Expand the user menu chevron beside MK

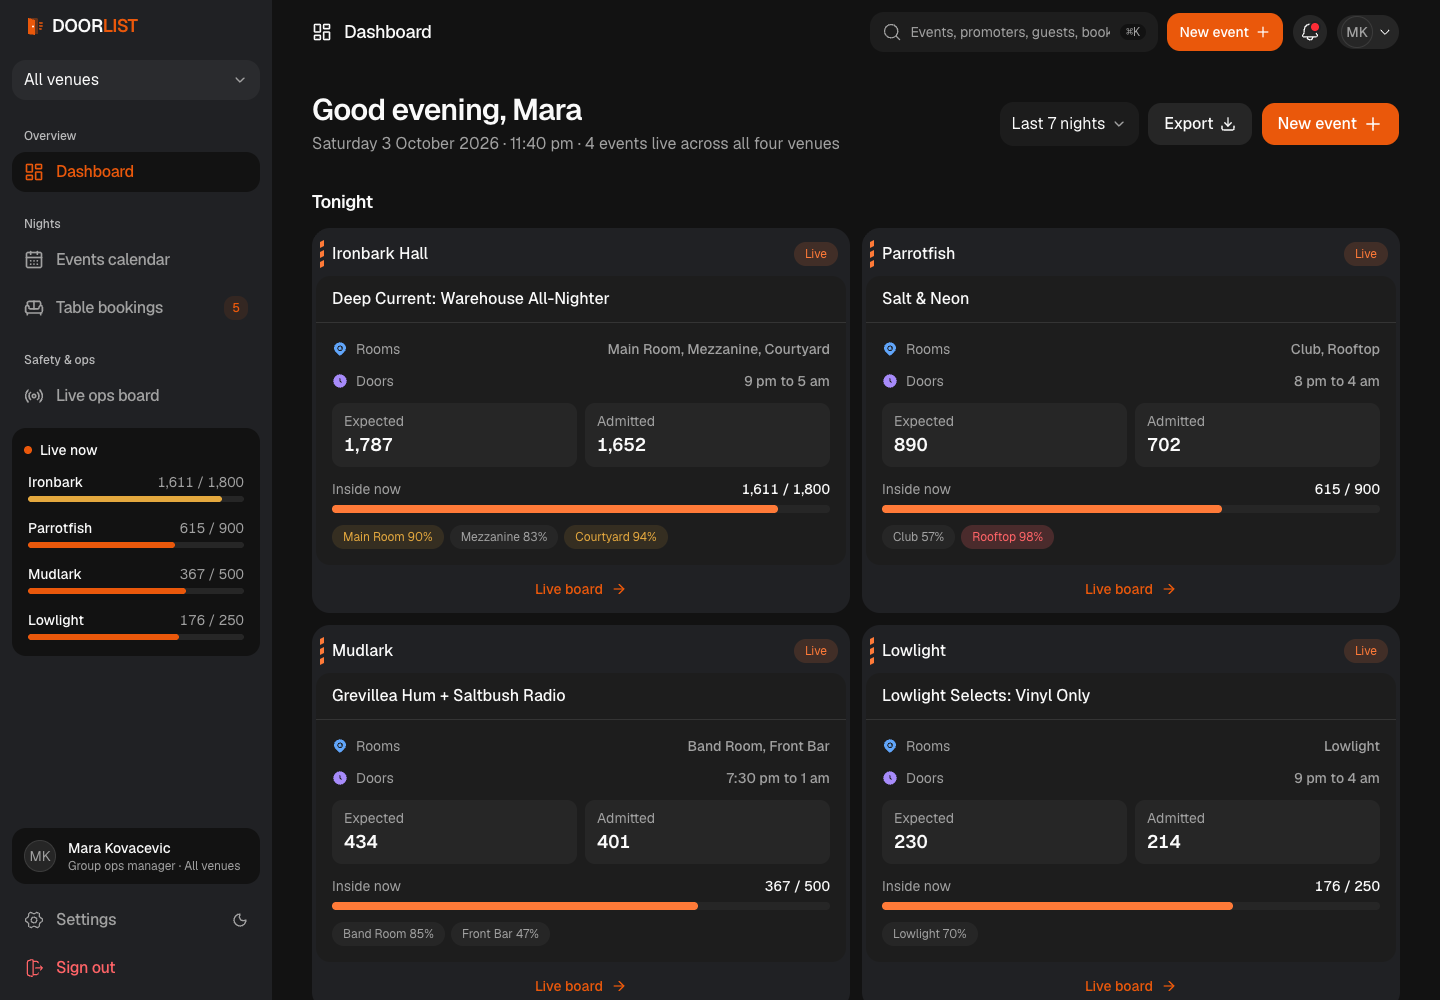point(1385,32)
